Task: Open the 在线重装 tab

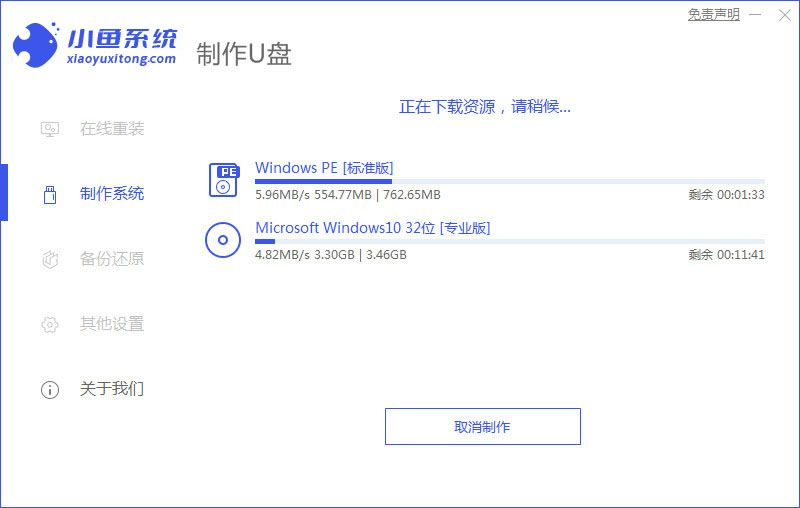Action: click(111, 129)
